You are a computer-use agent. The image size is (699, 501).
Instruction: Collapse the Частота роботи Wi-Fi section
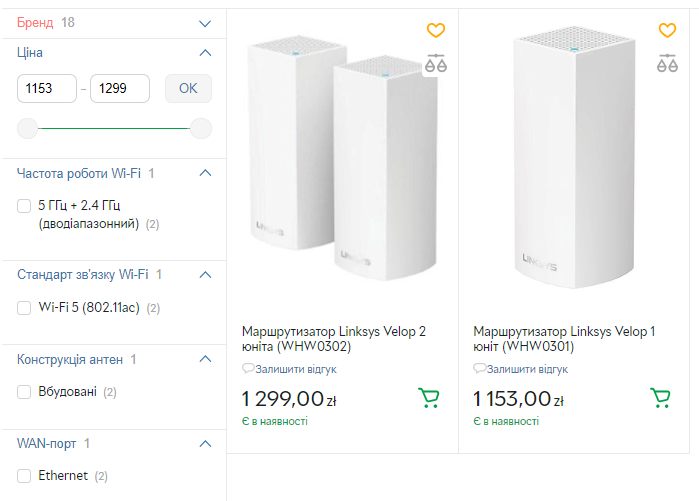click(206, 173)
